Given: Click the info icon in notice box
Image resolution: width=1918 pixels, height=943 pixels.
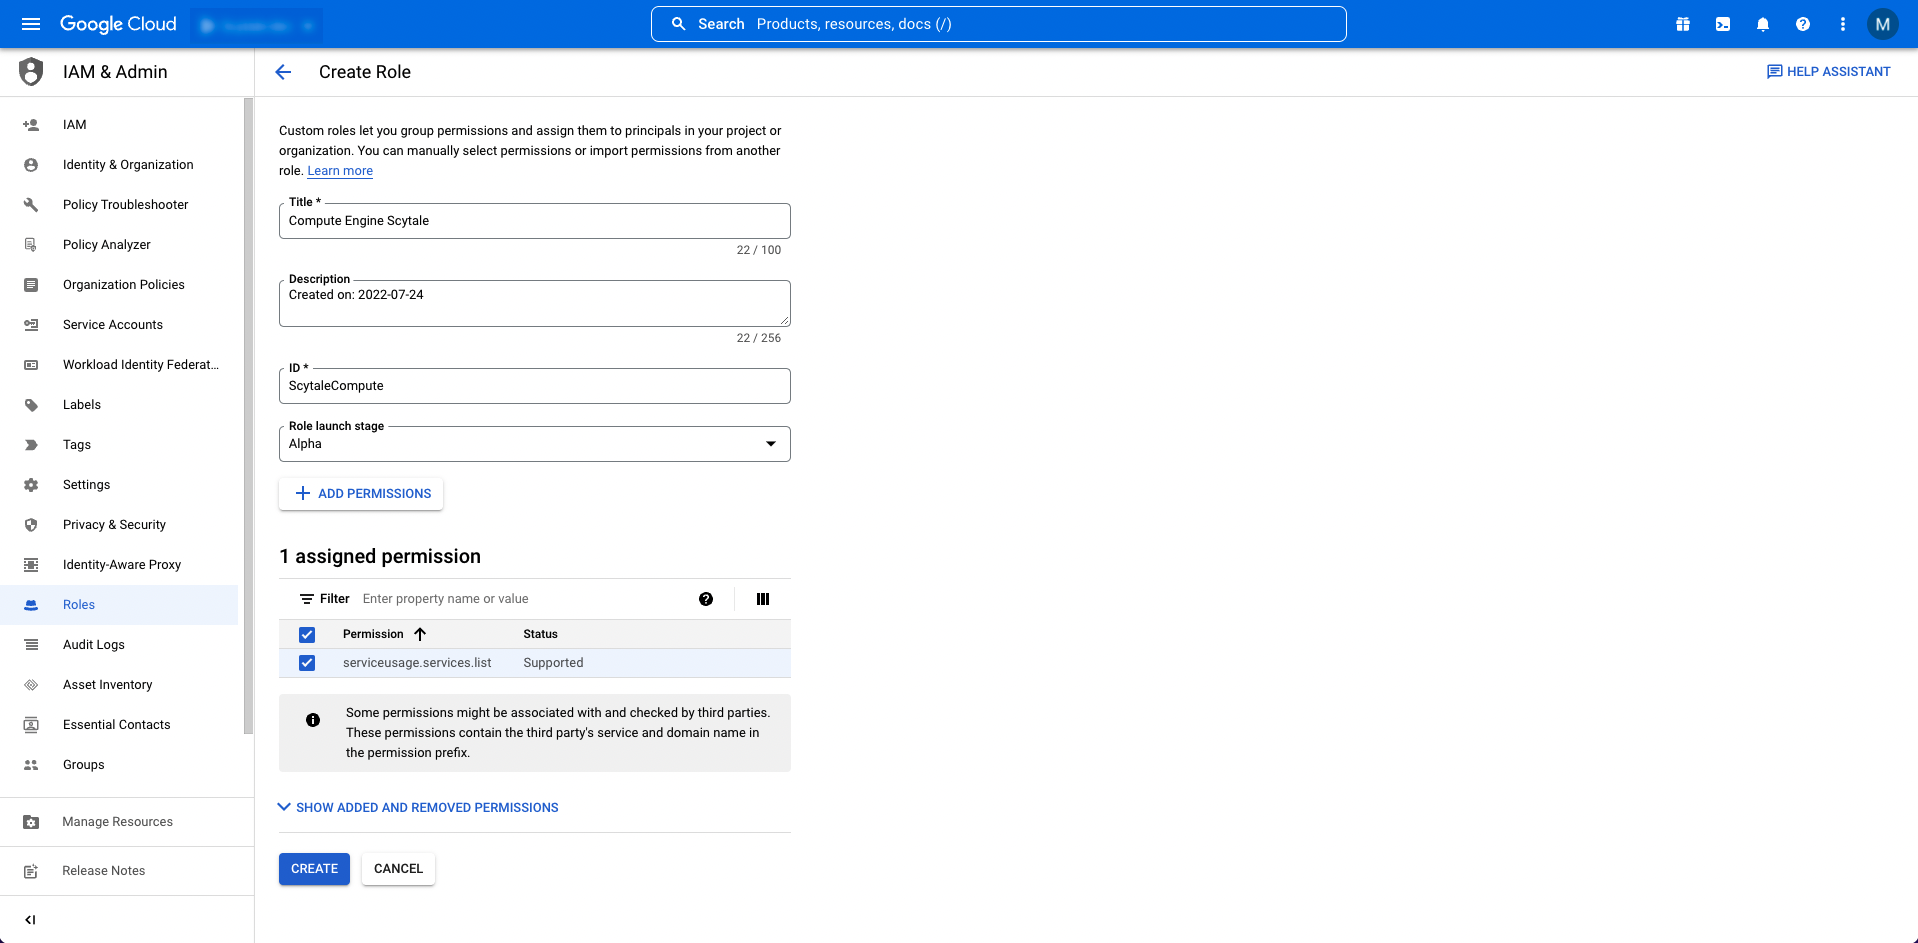Looking at the screenshot, I should pyautogui.click(x=313, y=720).
